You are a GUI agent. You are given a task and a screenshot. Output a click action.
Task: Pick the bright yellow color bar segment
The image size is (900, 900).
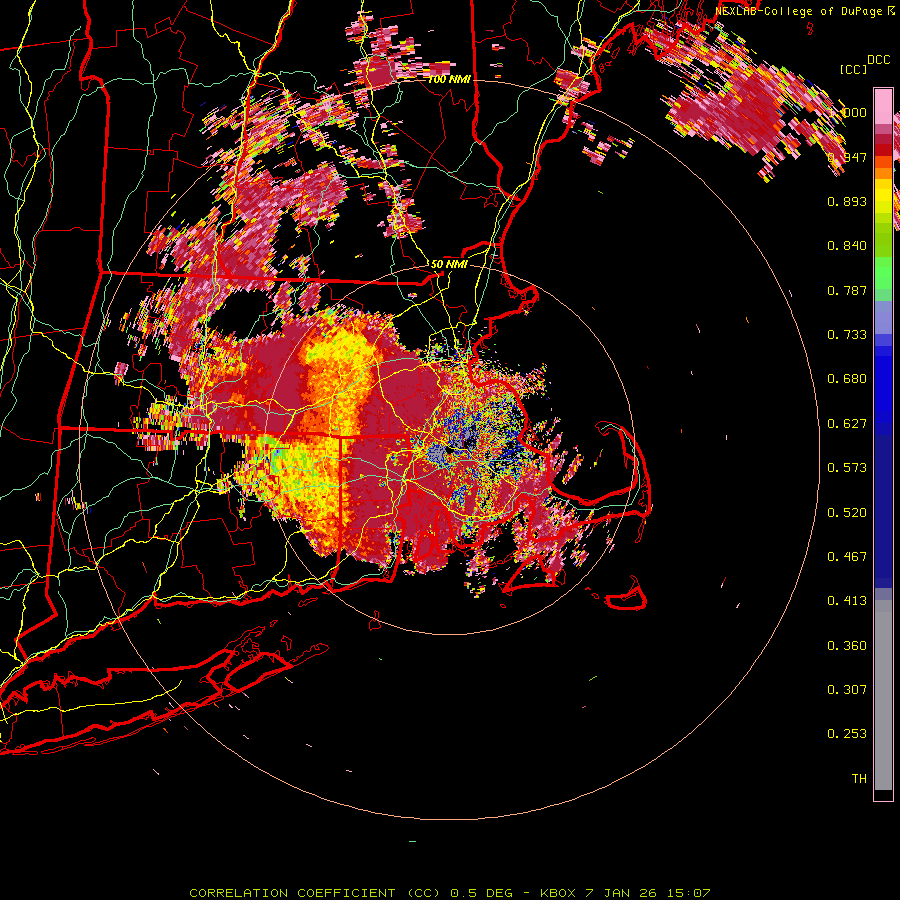point(883,197)
